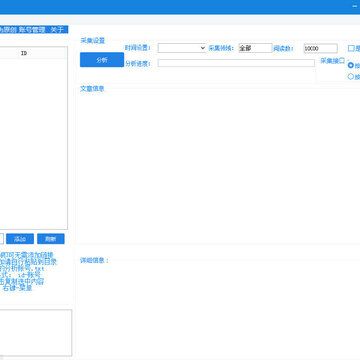The image size is (360, 360).
Task: Open the 账号管理 menu
Action: (32, 30)
